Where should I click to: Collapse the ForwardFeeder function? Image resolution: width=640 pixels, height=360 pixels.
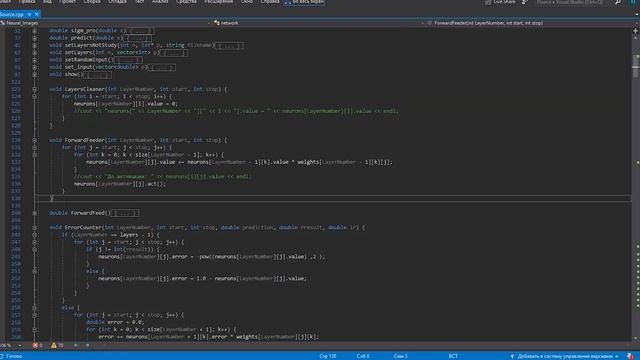pos(35,140)
